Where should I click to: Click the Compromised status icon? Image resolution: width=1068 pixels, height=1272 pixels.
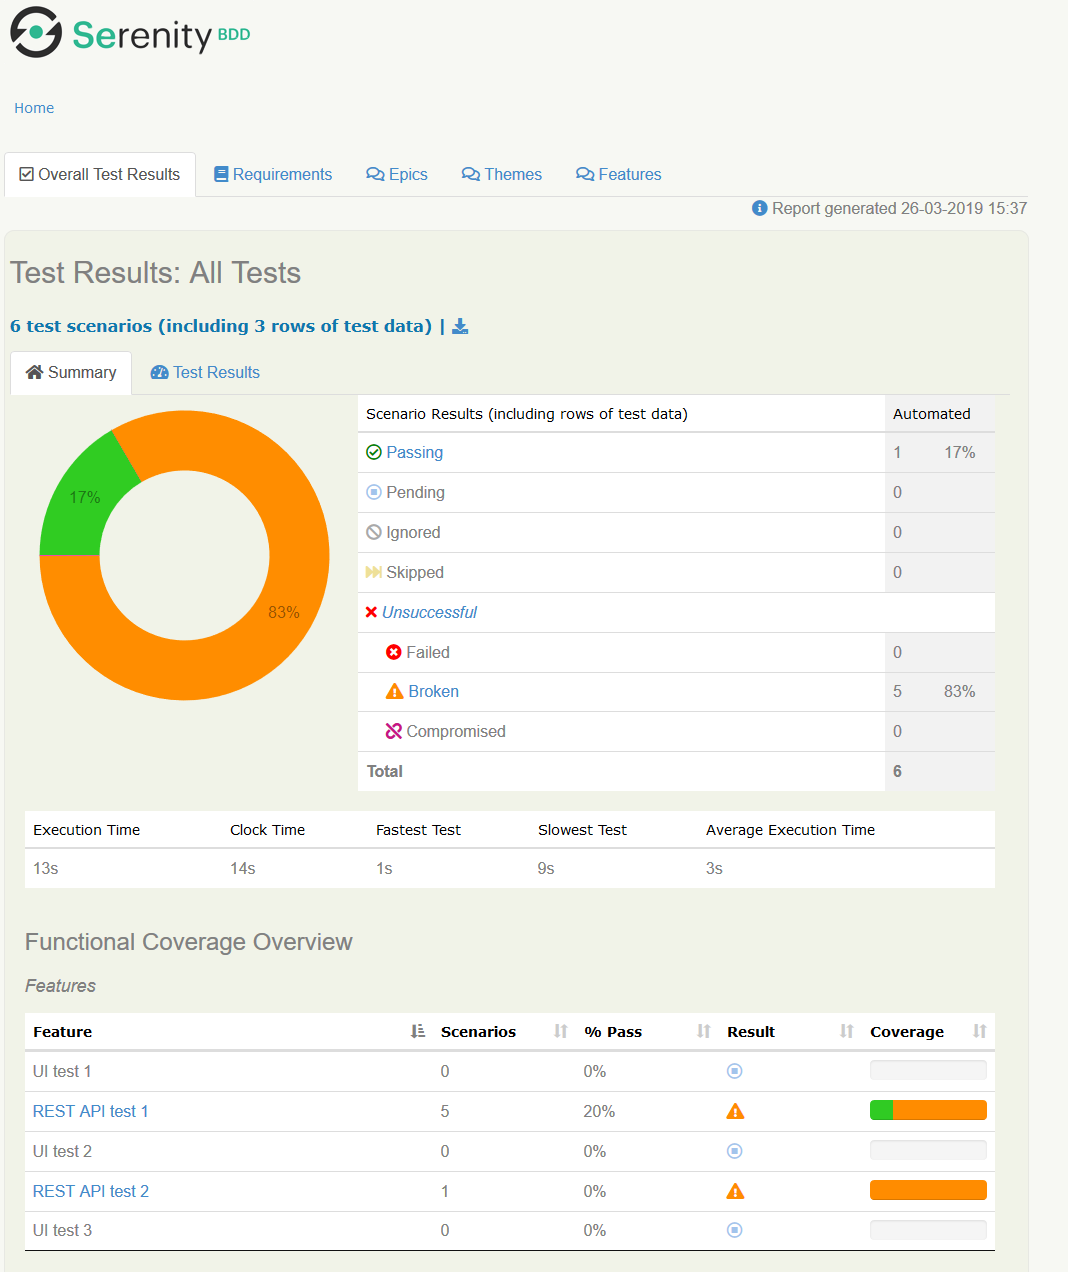pyautogui.click(x=394, y=731)
